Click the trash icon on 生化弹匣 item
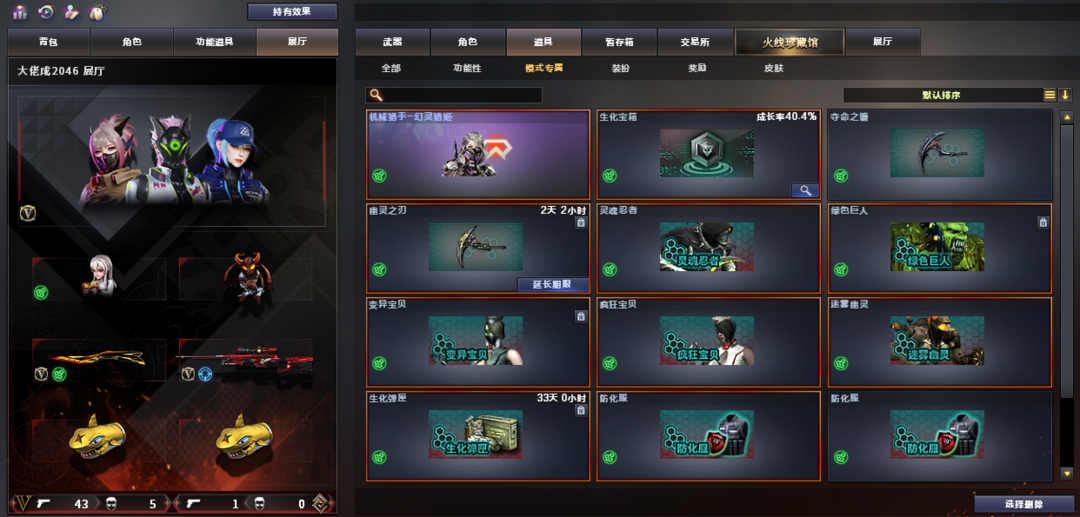Screen dimensions: 1080x517 pos(581,410)
